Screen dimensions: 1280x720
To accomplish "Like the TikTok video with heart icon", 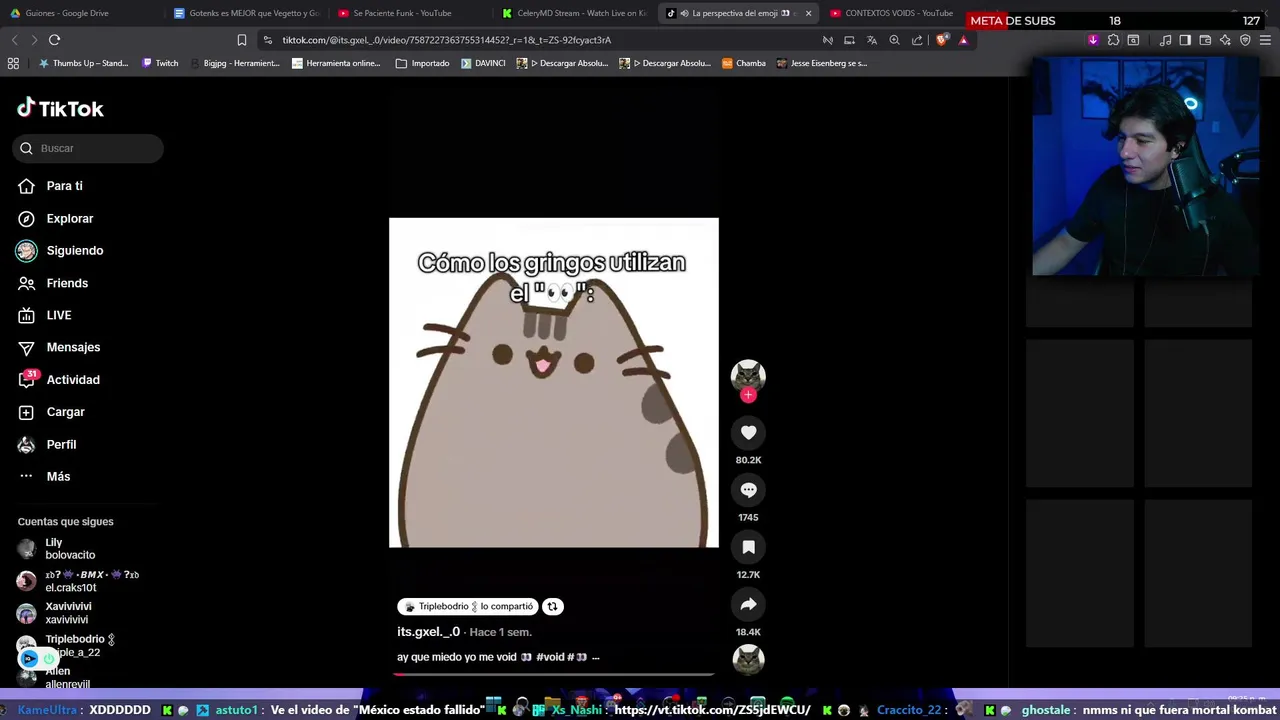I will coord(748,432).
